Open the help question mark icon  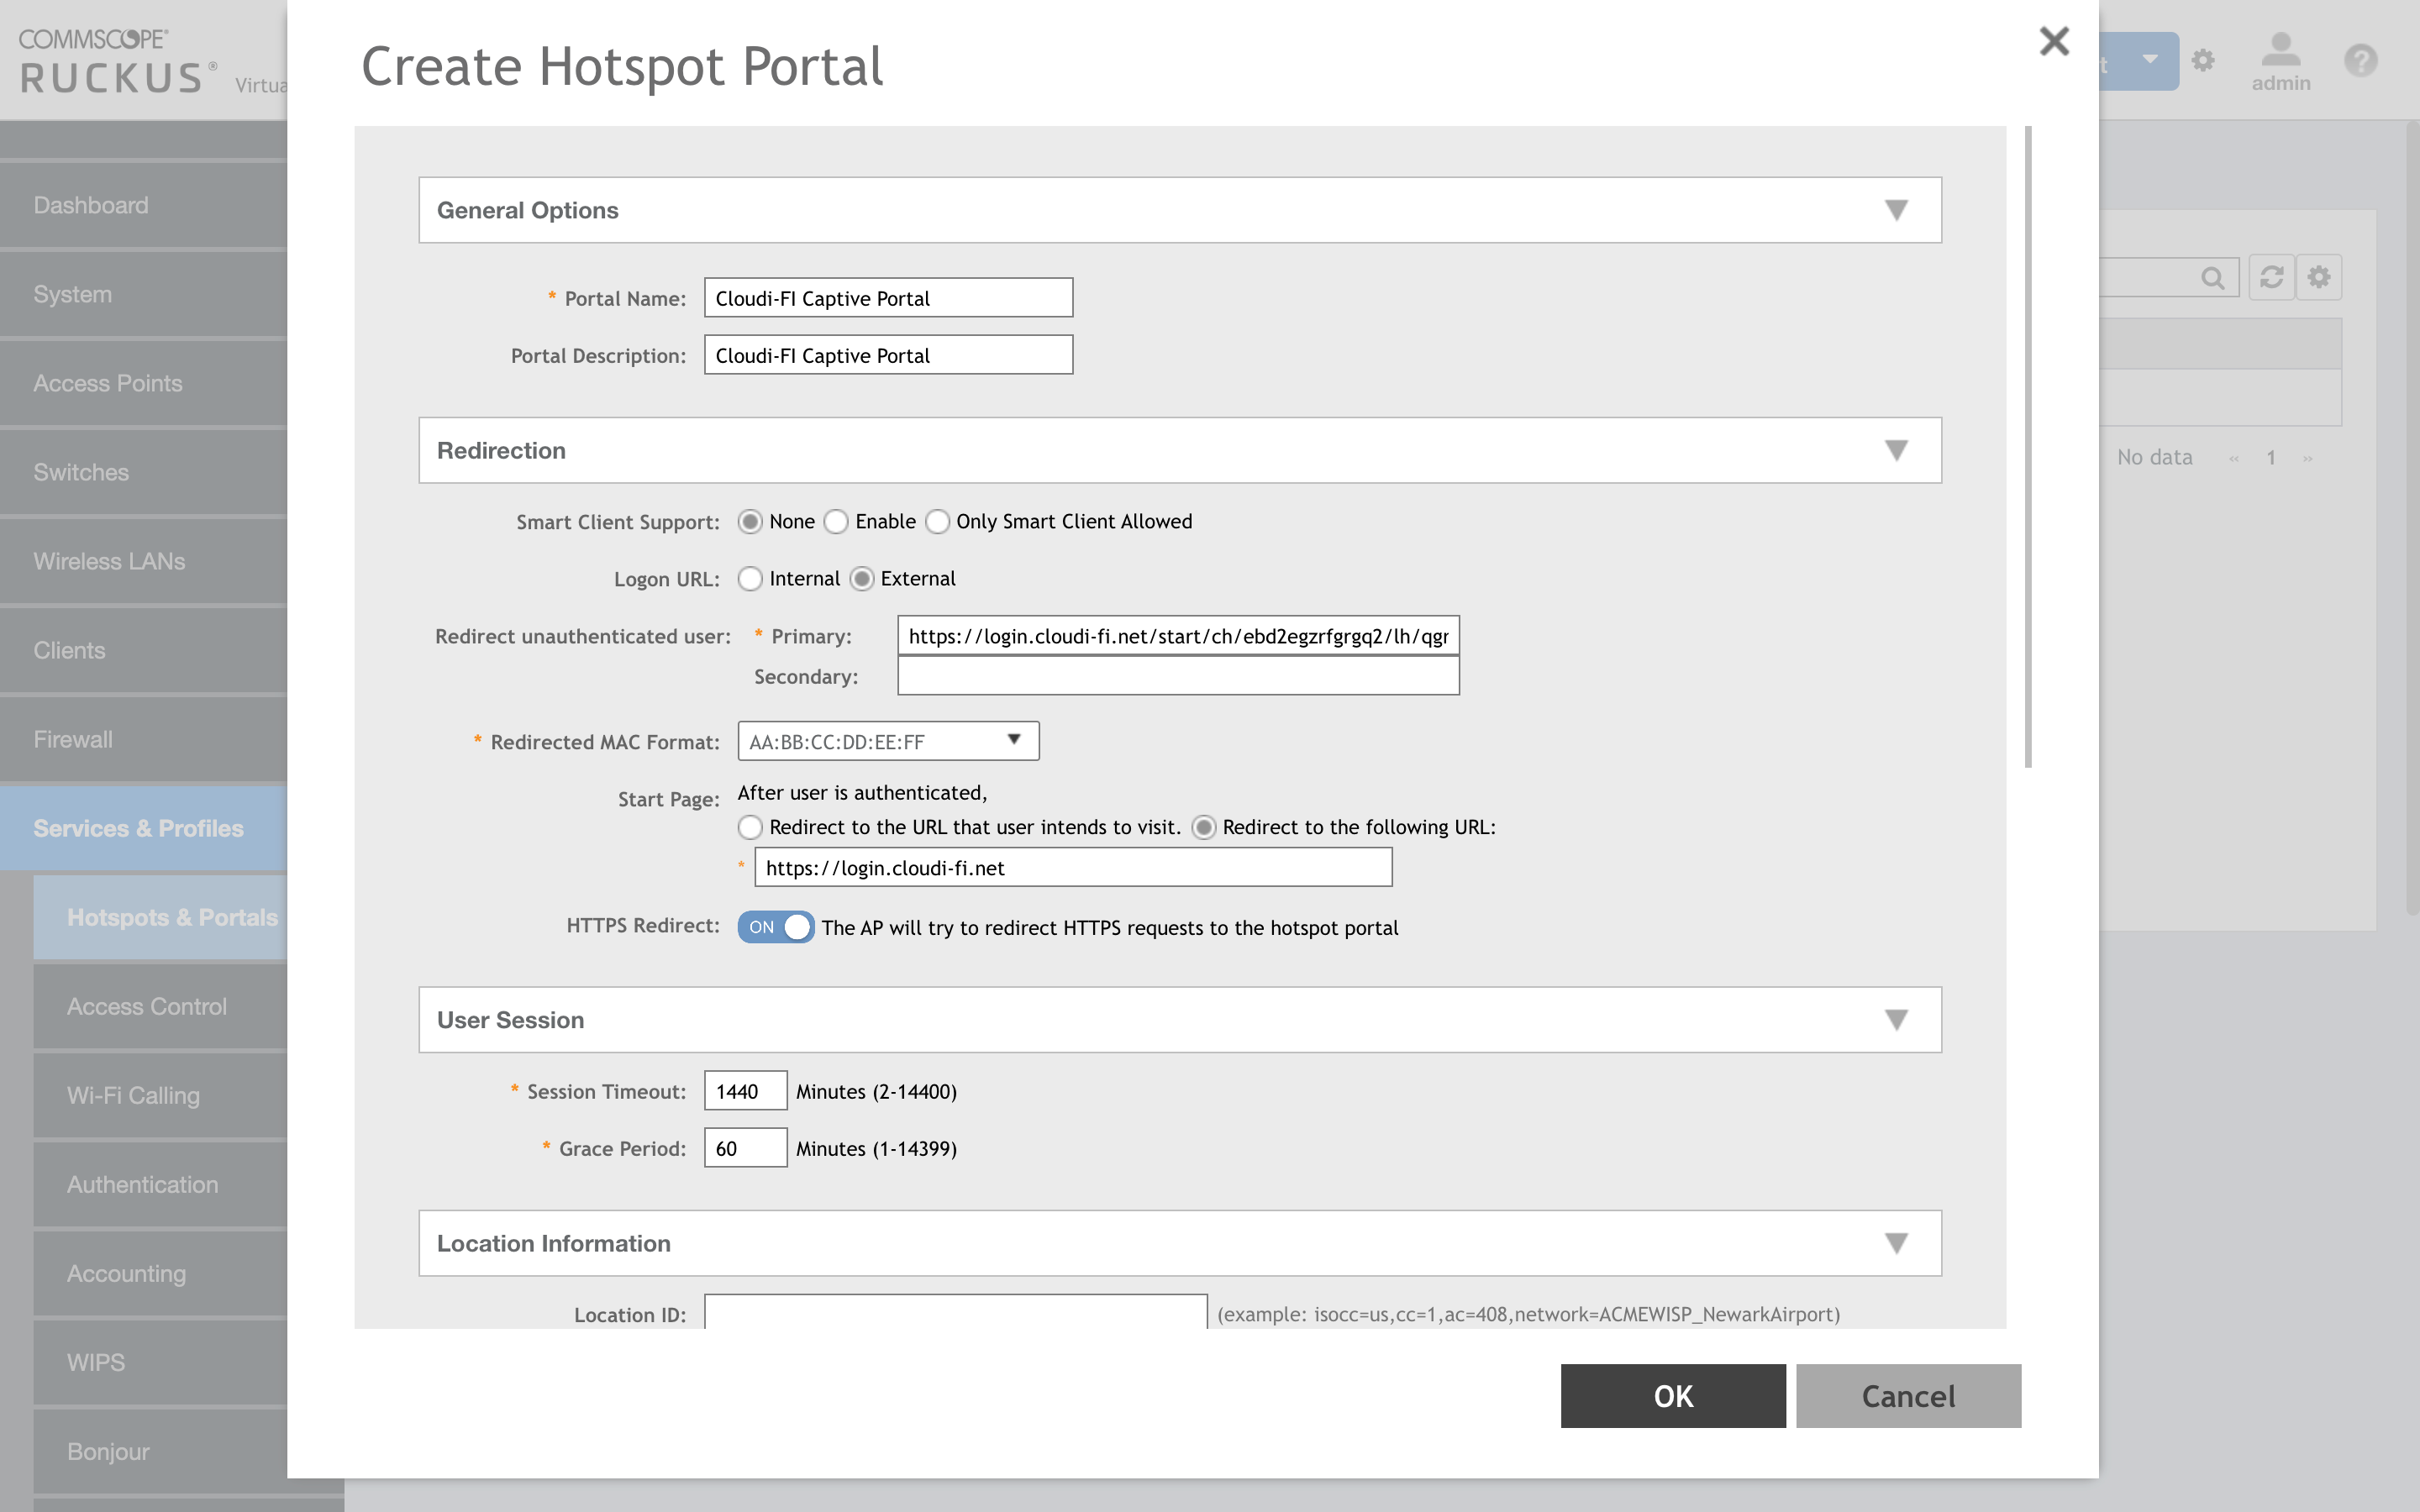(2361, 61)
